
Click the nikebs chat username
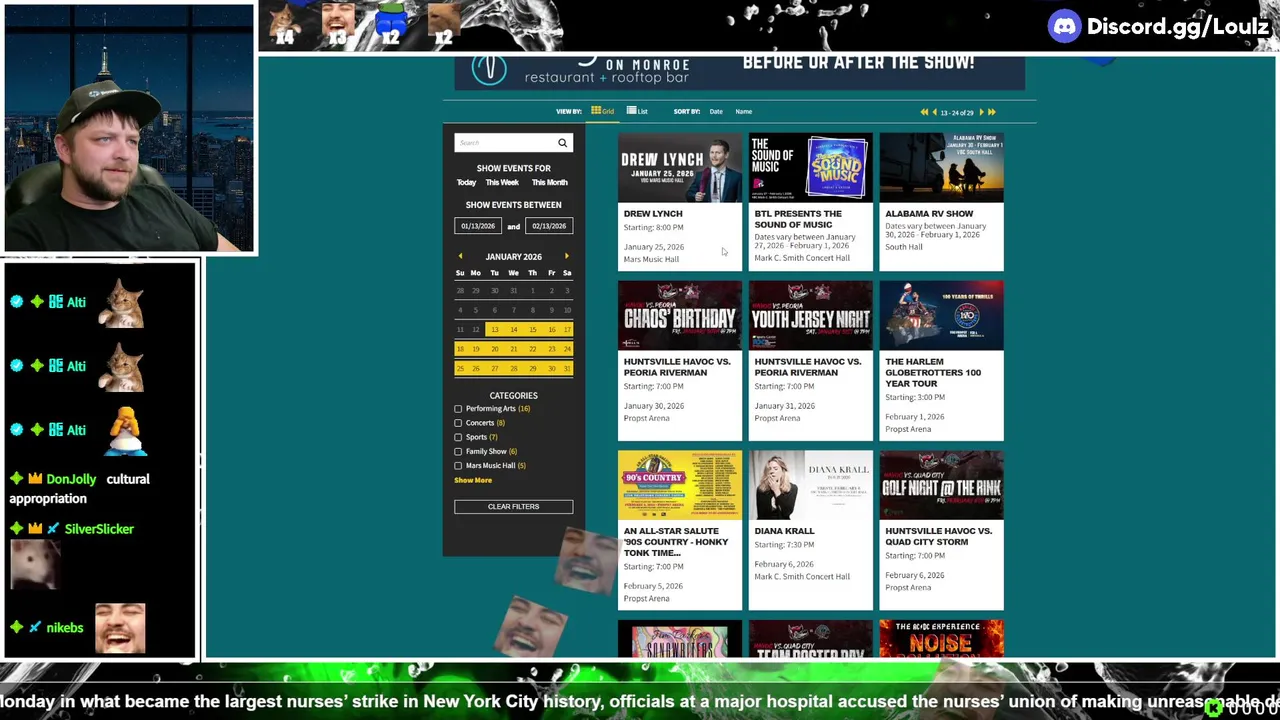[65, 628]
